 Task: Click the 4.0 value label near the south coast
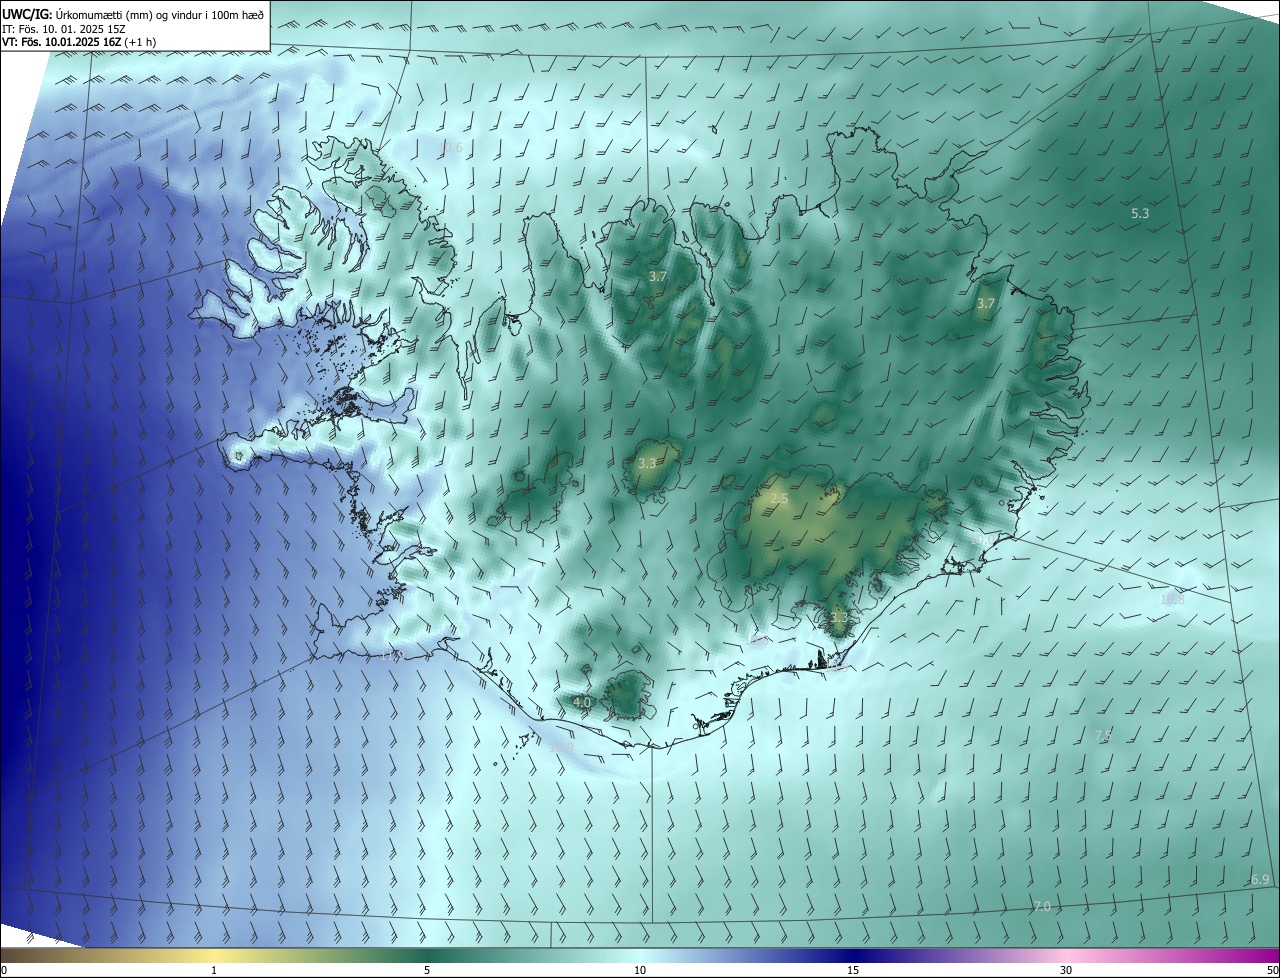[x=581, y=703]
